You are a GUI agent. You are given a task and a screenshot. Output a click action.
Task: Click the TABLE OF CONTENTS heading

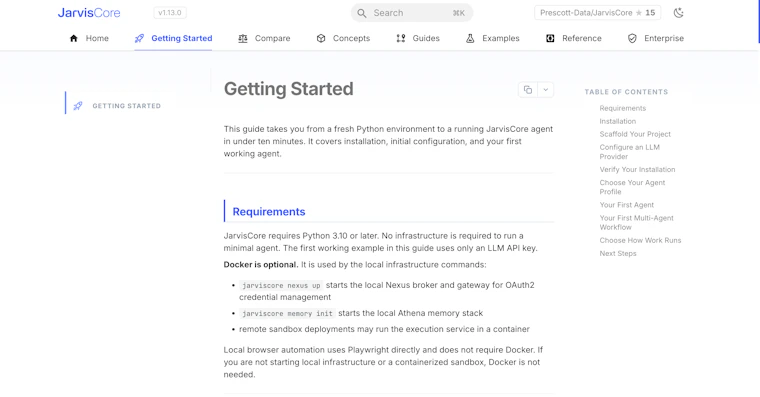(626, 92)
